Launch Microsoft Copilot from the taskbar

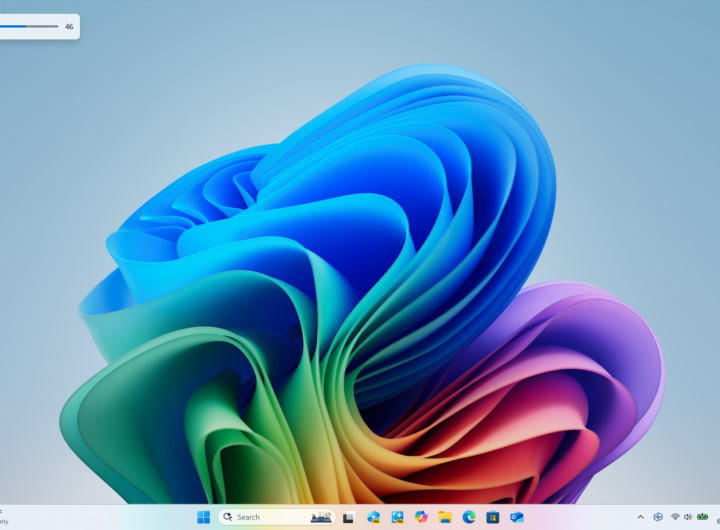(421, 517)
